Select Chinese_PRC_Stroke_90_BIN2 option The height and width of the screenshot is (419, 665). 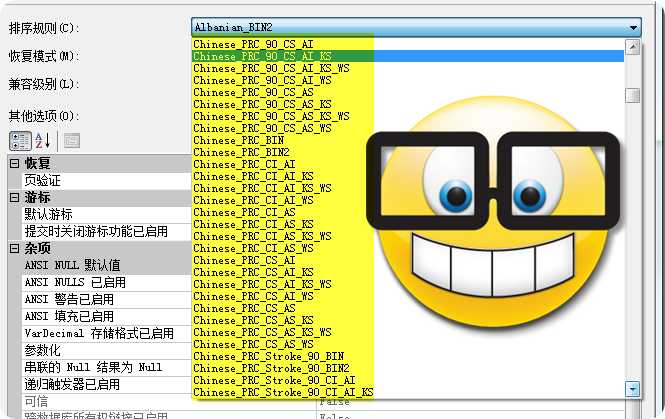click(408, 369)
